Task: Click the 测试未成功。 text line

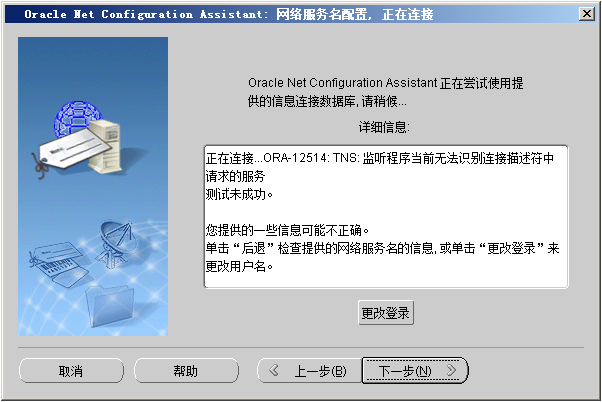Action: [239, 194]
